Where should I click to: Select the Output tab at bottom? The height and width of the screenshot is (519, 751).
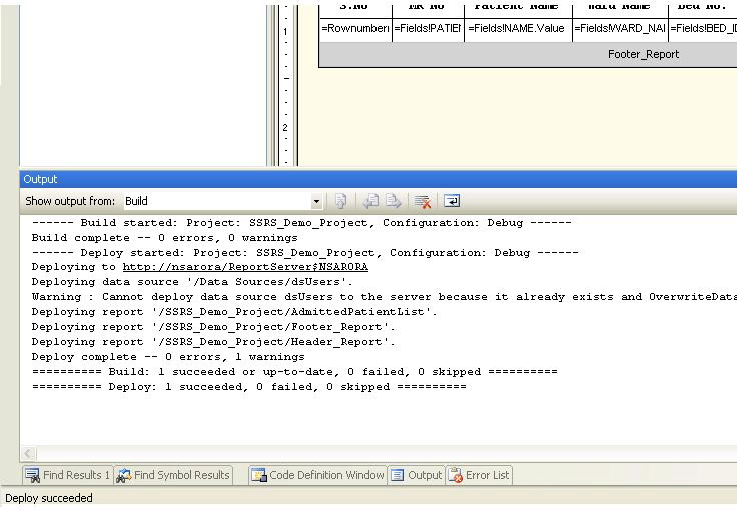tap(417, 475)
